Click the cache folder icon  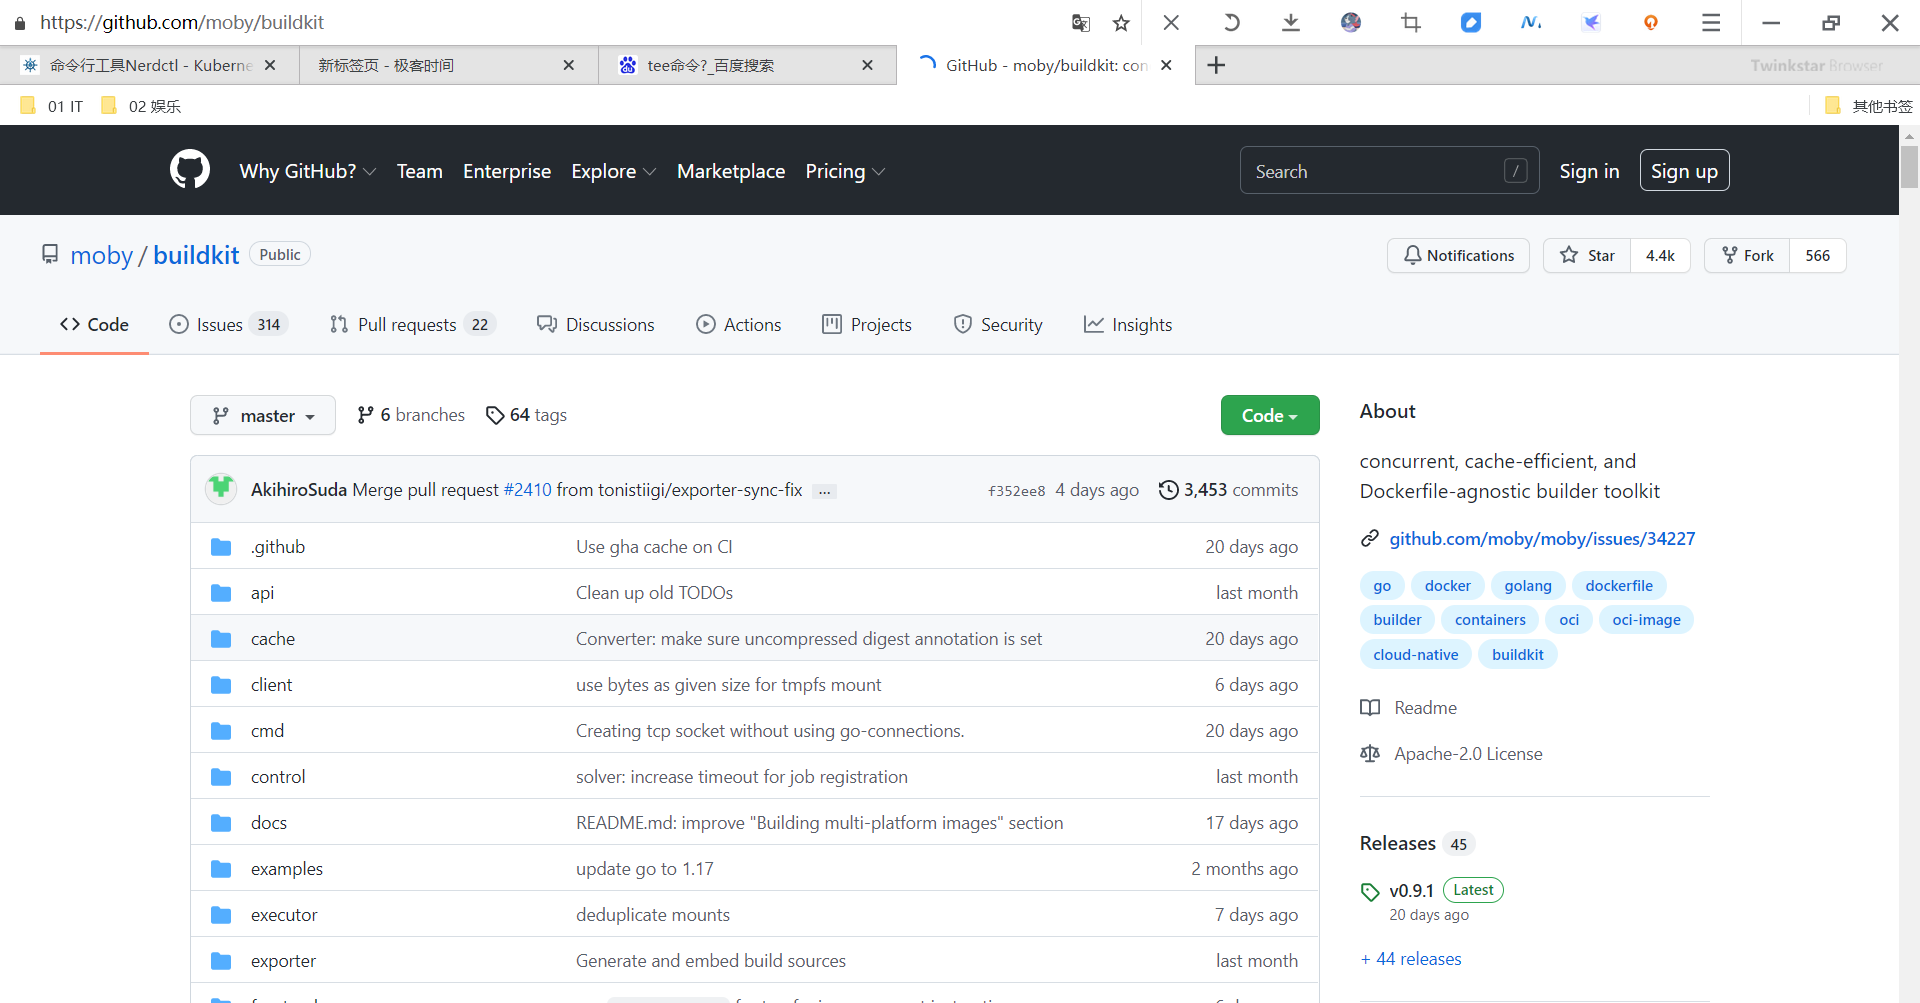tap(221, 639)
